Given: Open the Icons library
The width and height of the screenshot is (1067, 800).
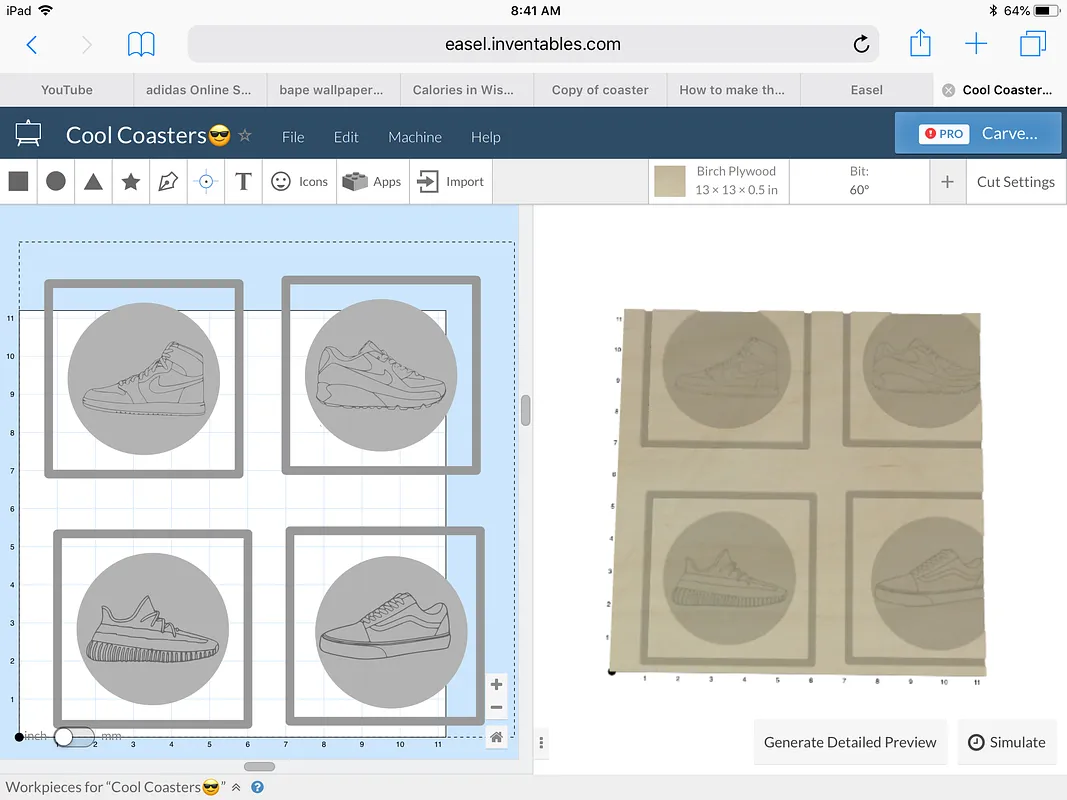Looking at the screenshot, I should coord(300,181).
